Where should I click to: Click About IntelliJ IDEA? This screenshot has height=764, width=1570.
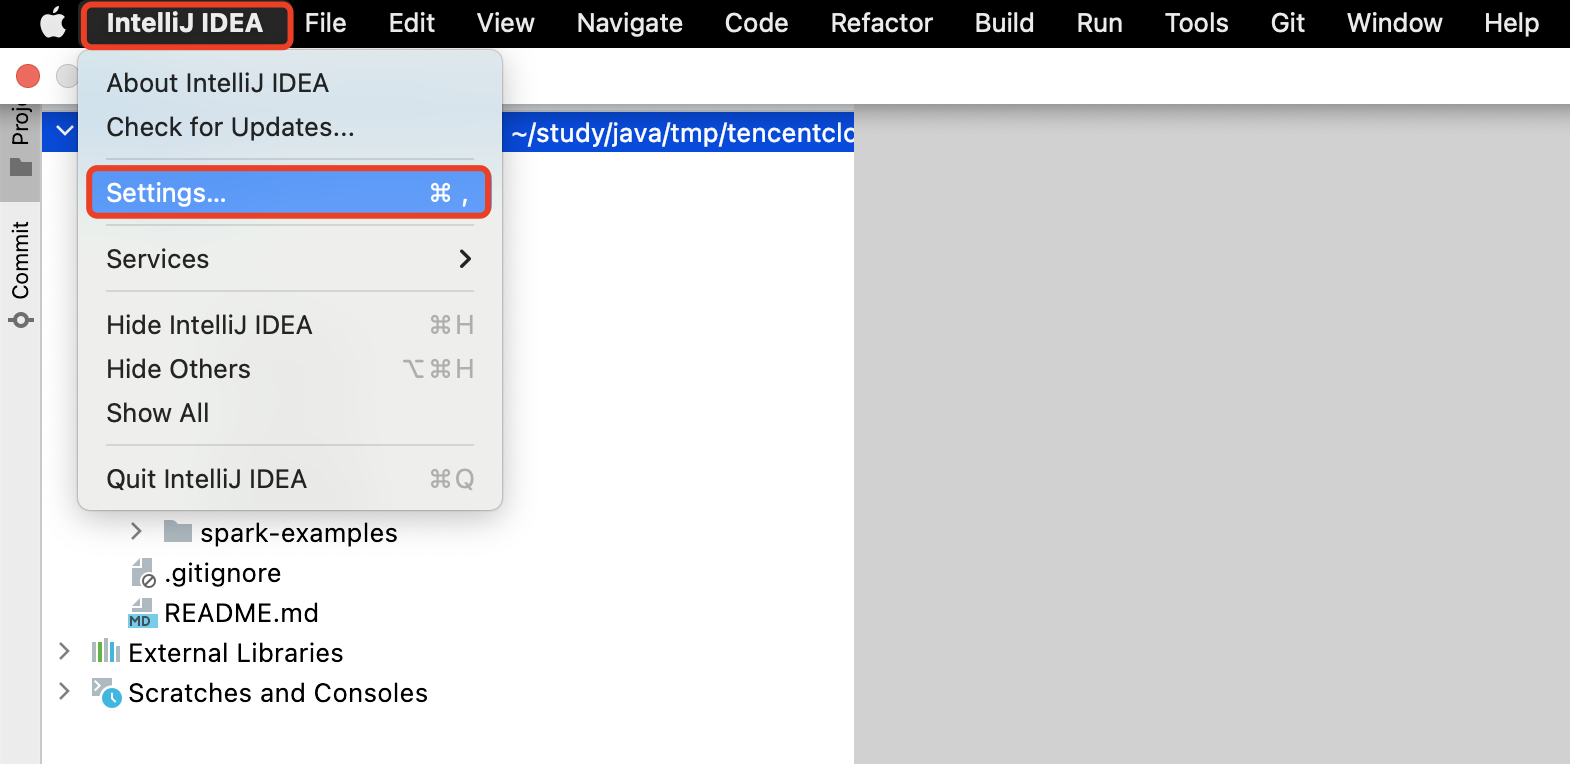point(218,83)
